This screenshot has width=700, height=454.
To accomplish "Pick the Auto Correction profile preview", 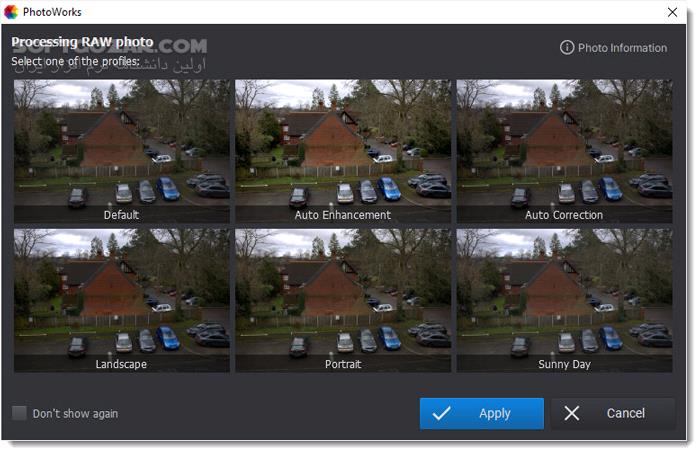I will [564, 151].
